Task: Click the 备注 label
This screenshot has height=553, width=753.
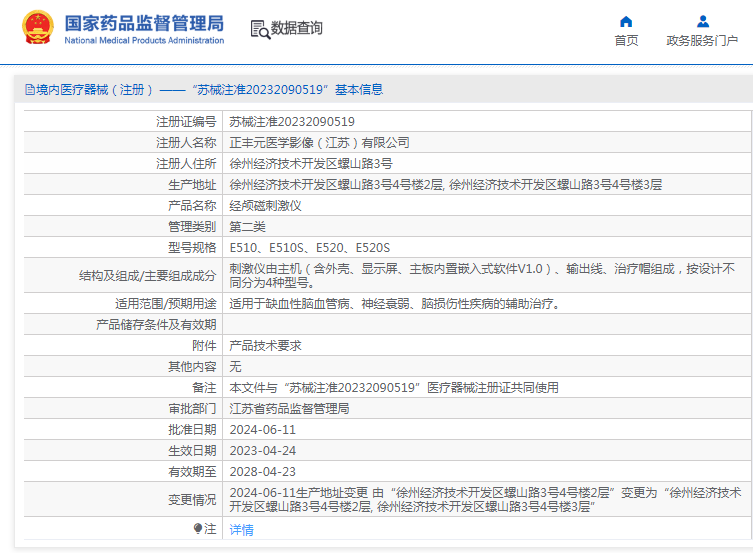Action: (x=205, y=388)
